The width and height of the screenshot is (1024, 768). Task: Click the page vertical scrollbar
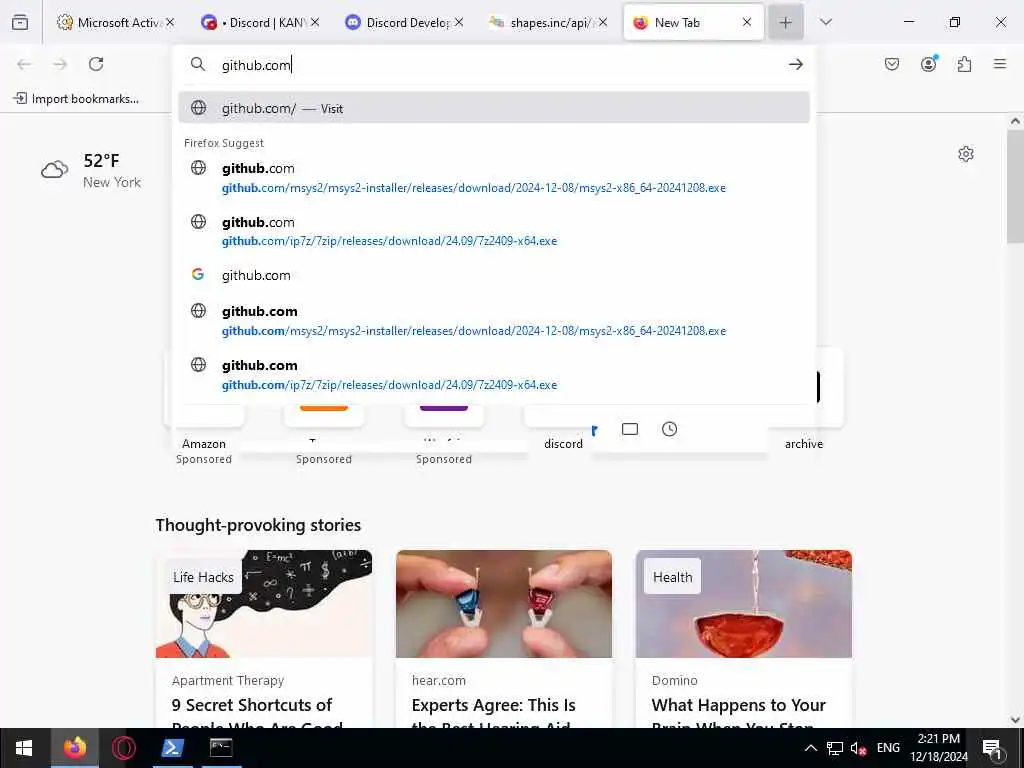1015,187
